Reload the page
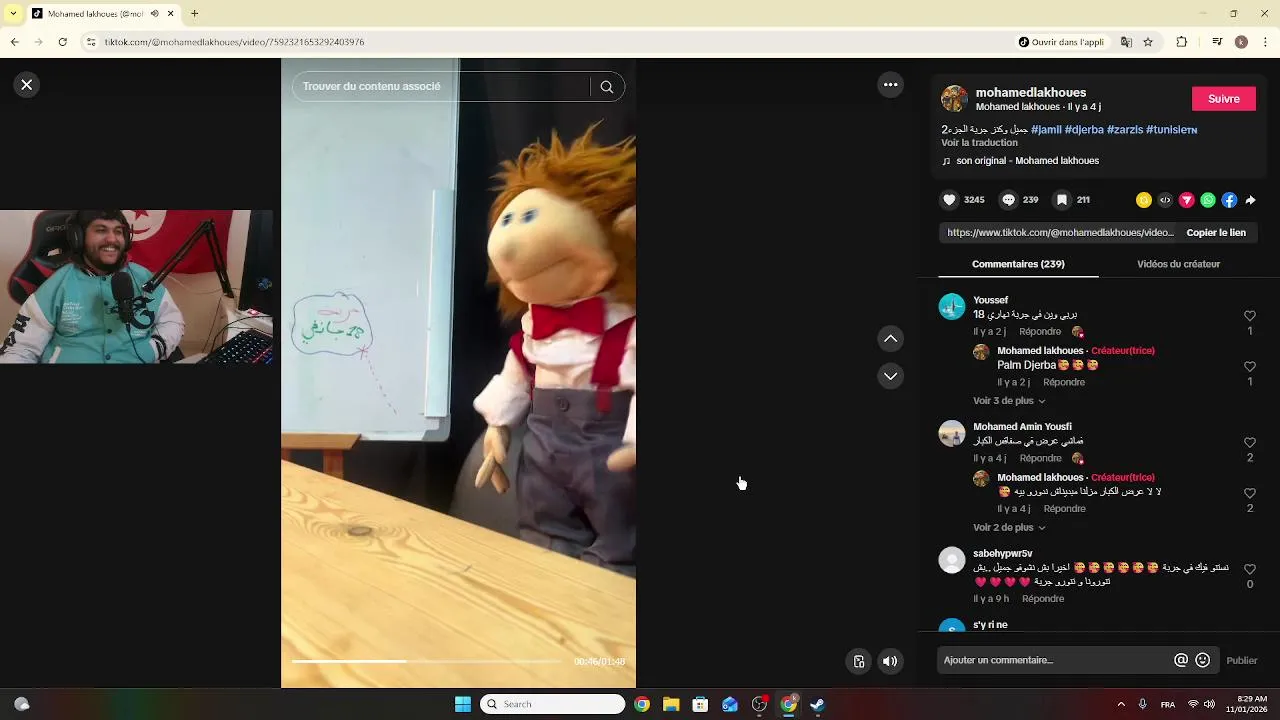 [x=63, y=42]
